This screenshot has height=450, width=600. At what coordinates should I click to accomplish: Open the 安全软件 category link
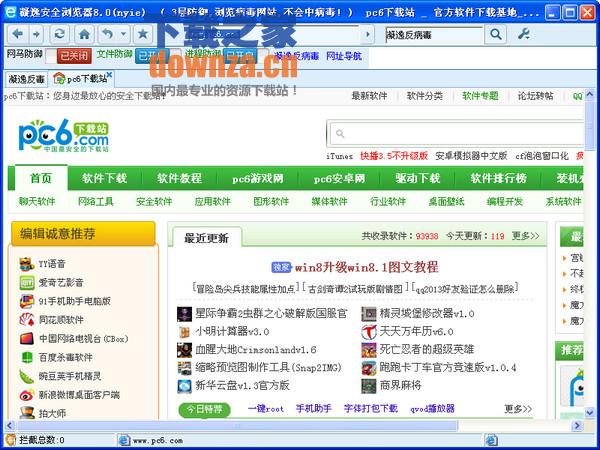click(x=154, y=202)
